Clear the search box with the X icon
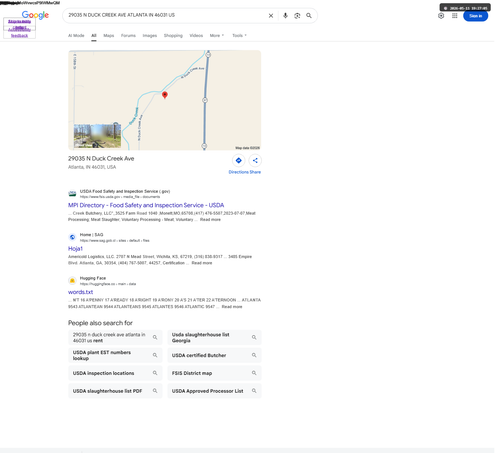500x453 pixels. [271, 16]
